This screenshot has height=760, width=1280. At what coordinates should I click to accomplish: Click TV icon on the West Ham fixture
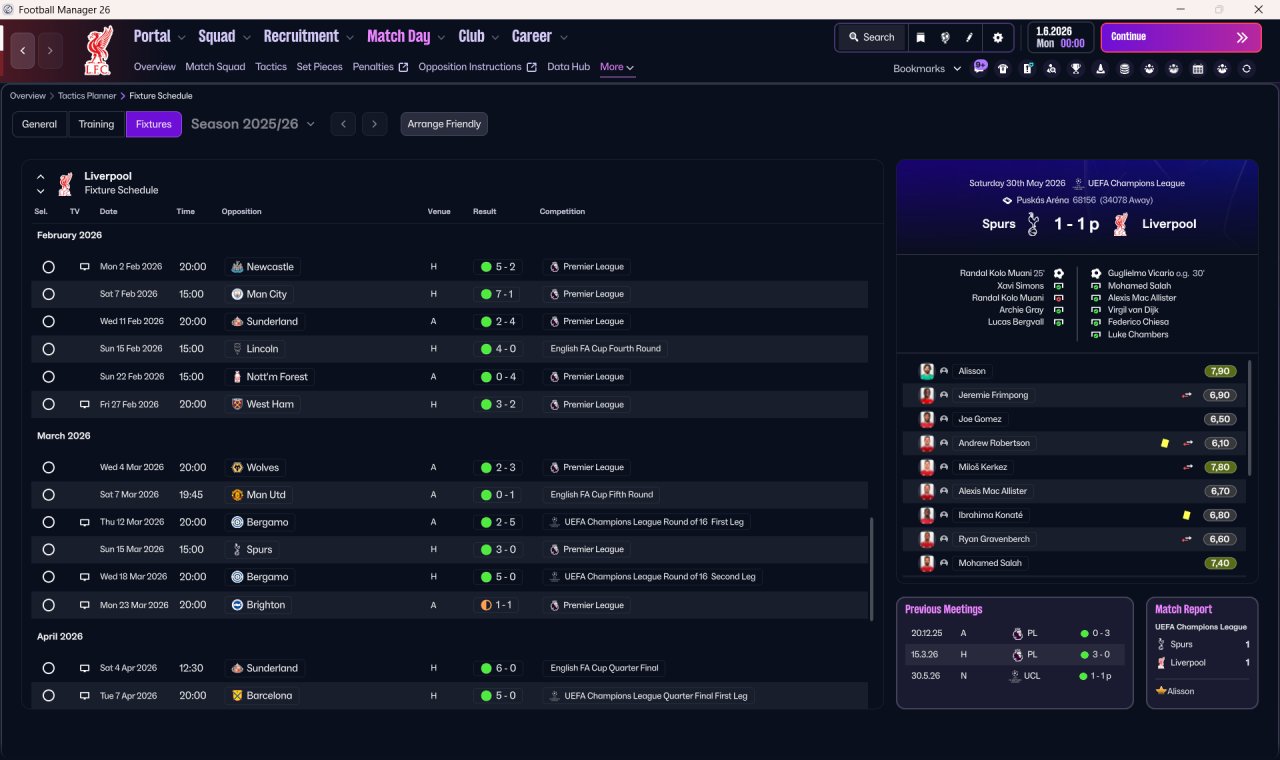click(85, 404)
